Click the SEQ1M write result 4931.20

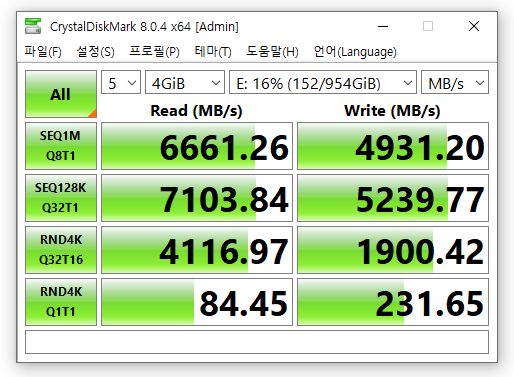click(393, 146)
